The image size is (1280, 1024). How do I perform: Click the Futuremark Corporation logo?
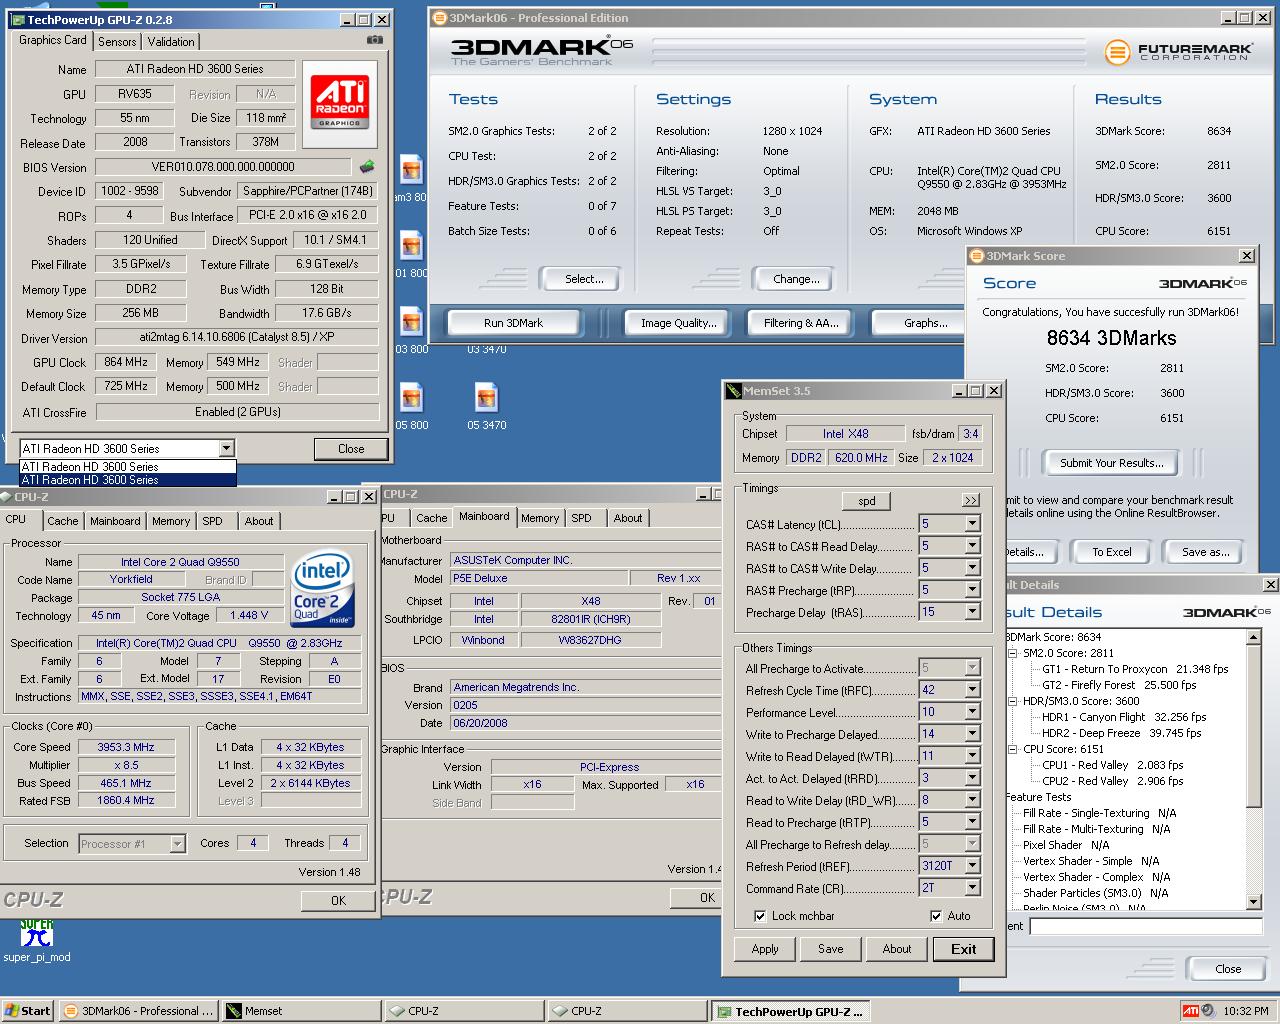pos(1177,52)
